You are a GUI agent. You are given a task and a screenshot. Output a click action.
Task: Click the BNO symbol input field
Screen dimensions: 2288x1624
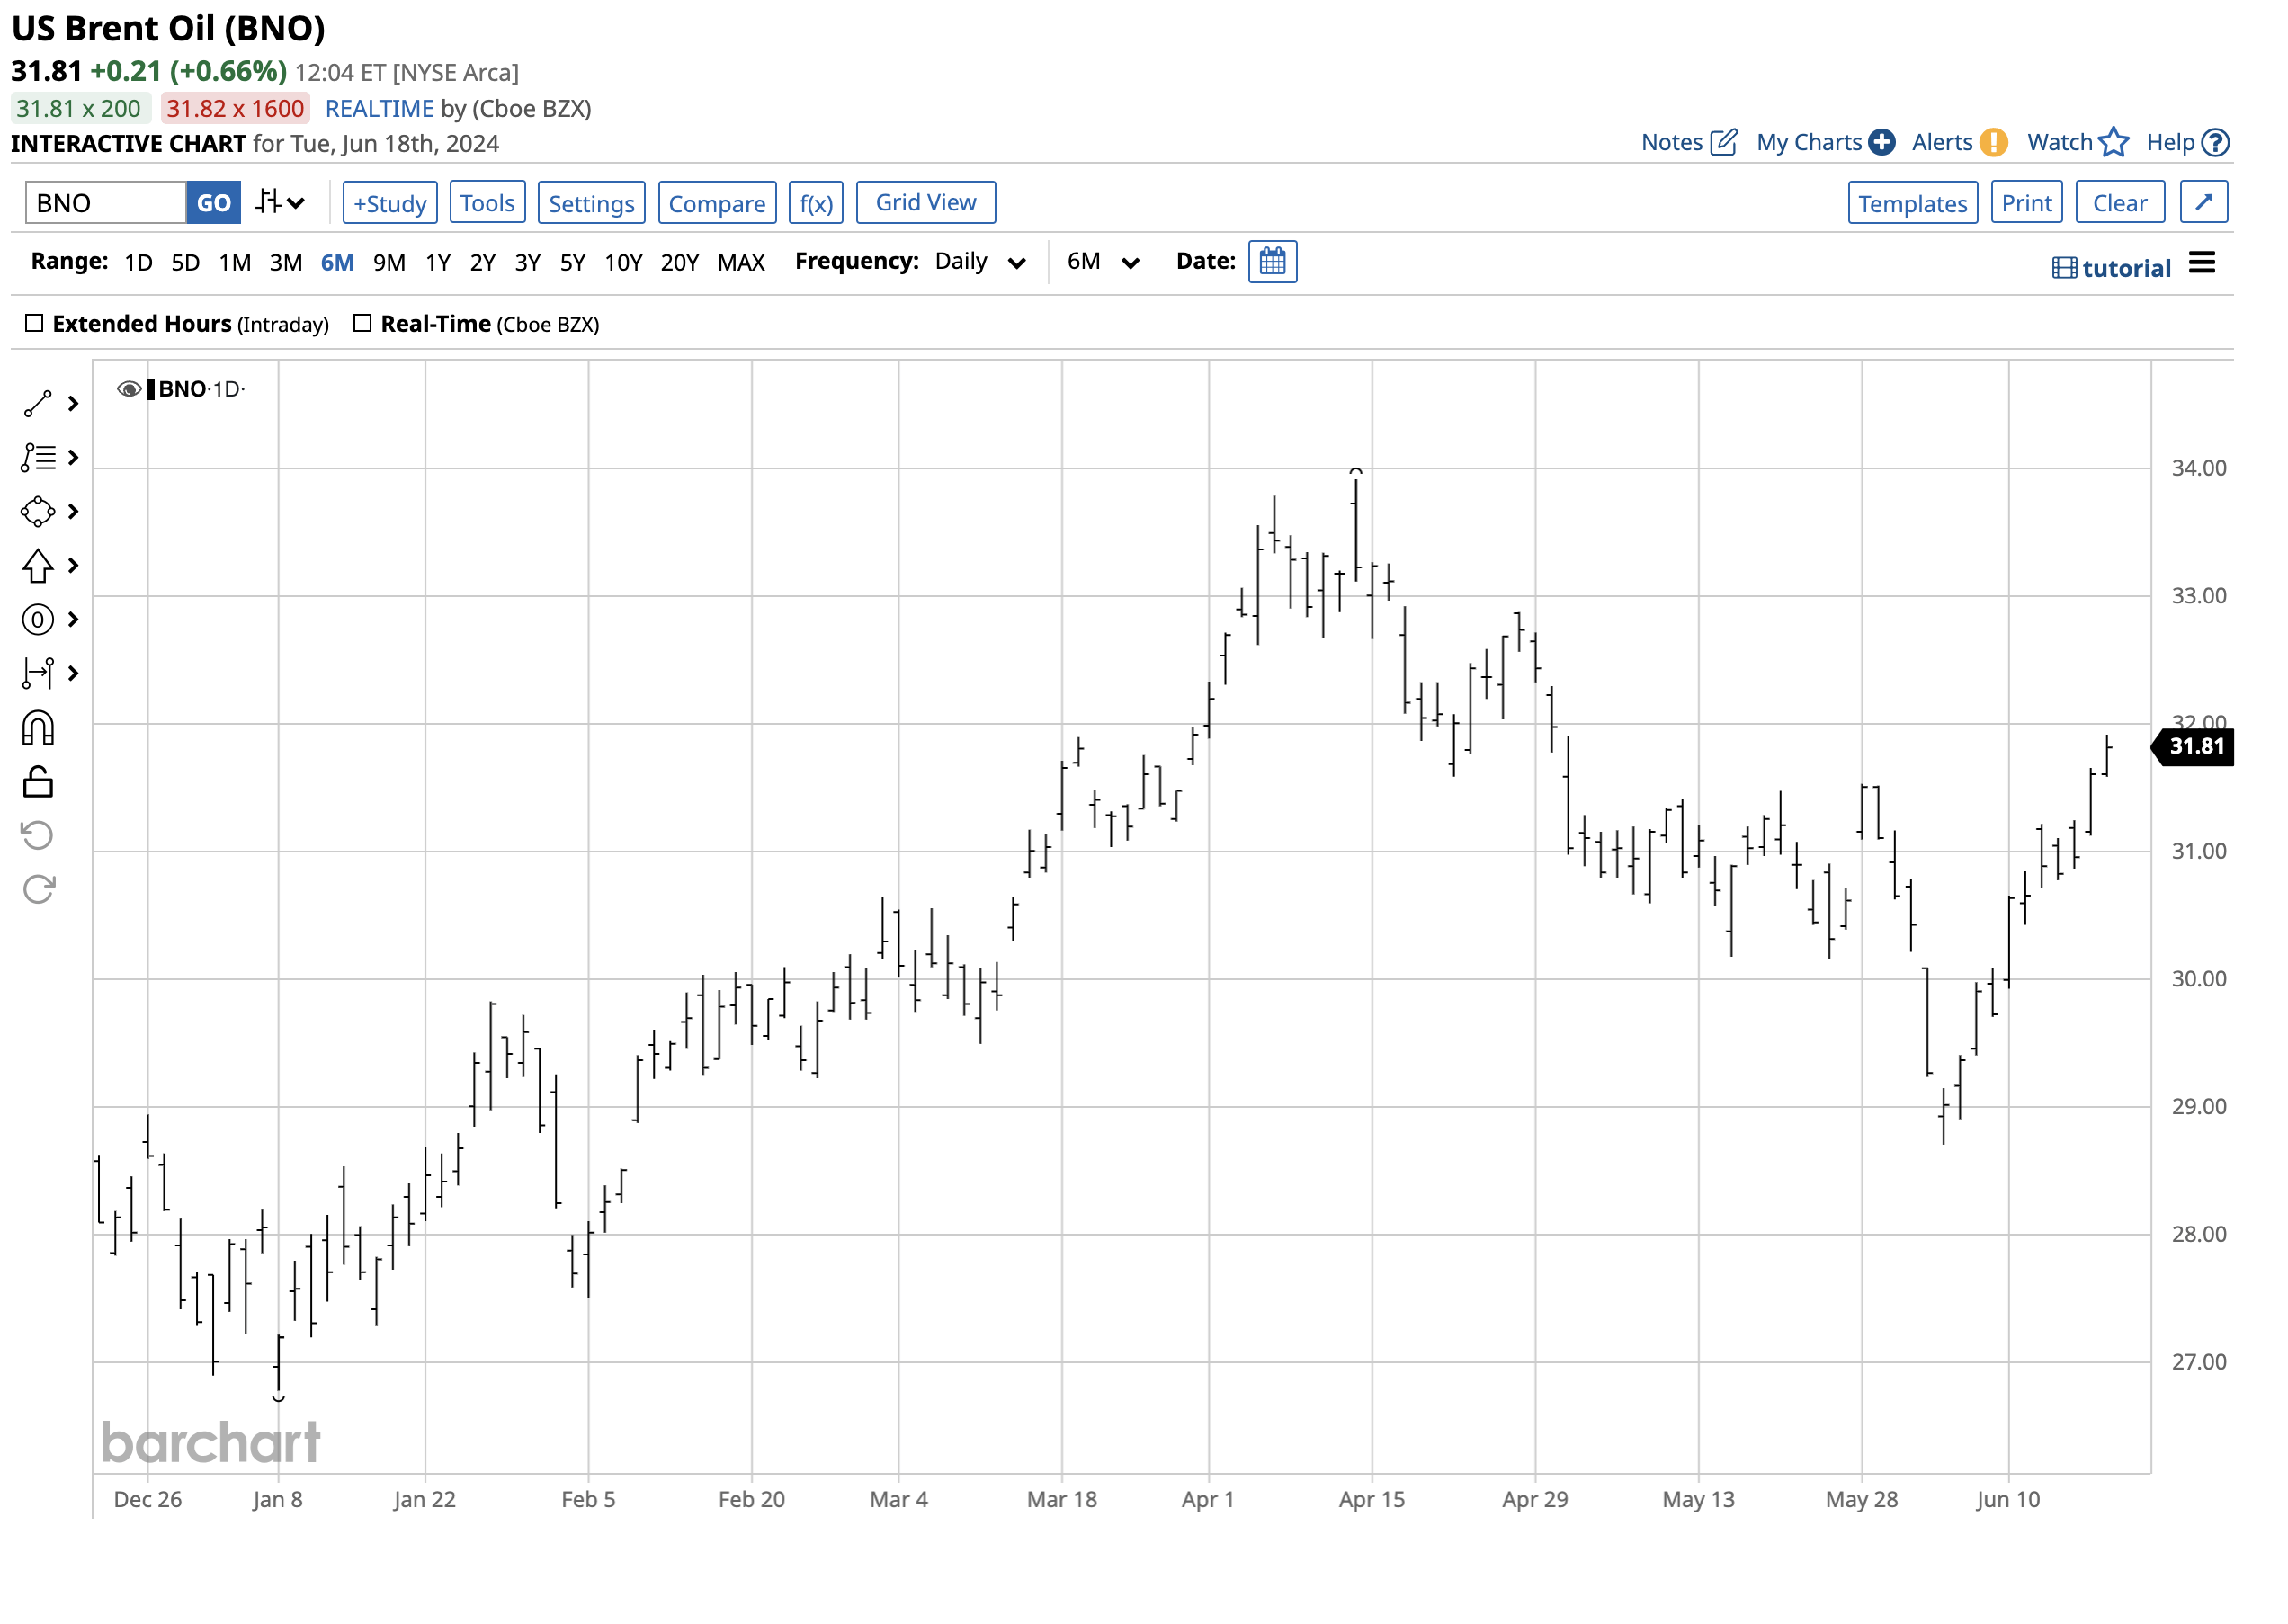tap(106, 203)
